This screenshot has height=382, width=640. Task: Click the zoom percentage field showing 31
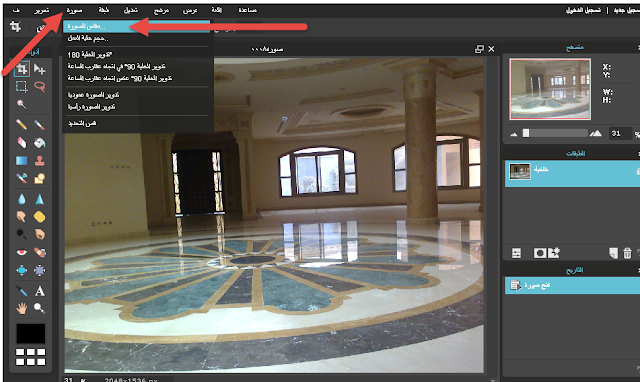(620, 133)
